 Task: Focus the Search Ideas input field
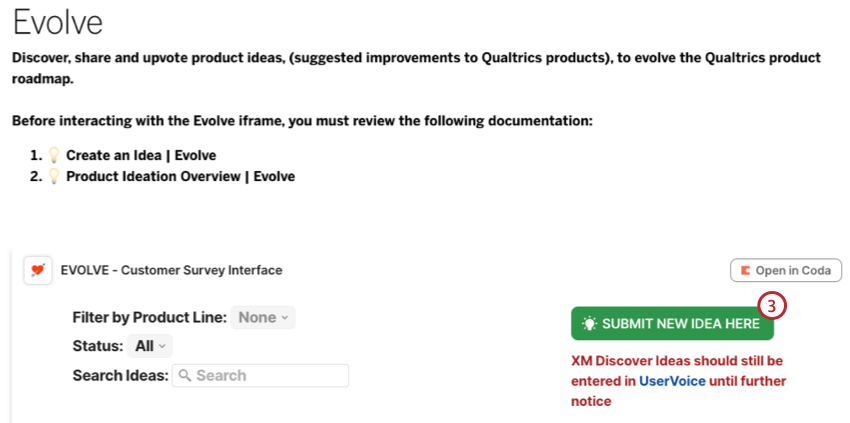coord(260,375)
